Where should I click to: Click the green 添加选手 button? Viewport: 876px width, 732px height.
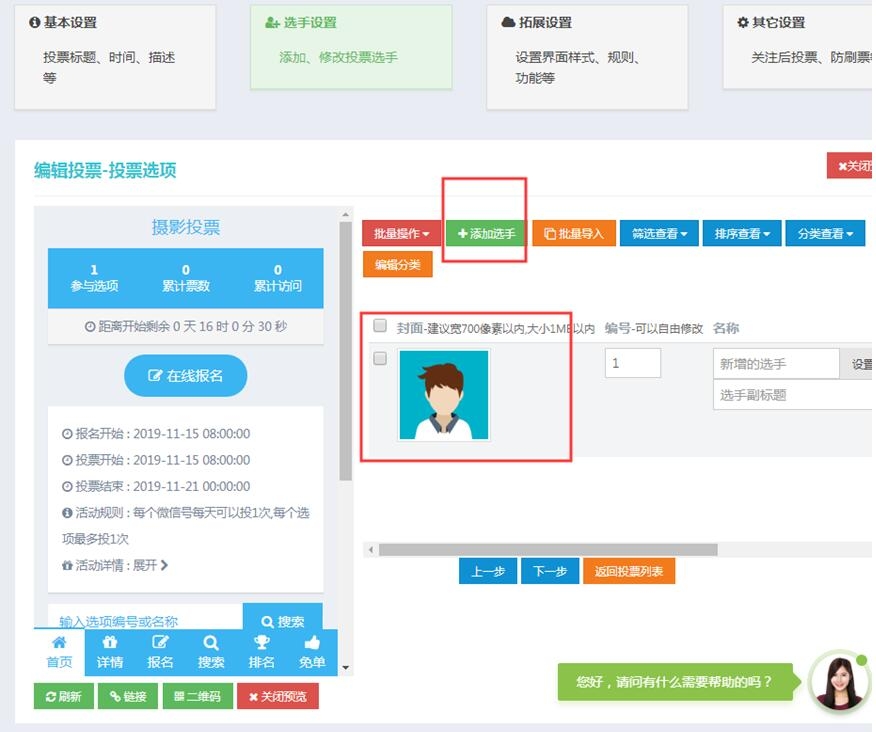point(486,233)
